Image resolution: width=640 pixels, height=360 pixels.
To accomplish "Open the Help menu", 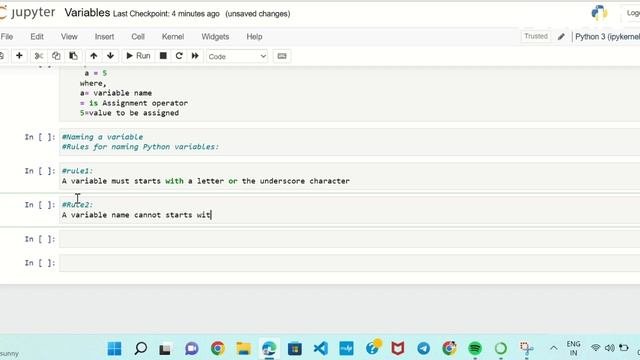I will pos(254,37).
